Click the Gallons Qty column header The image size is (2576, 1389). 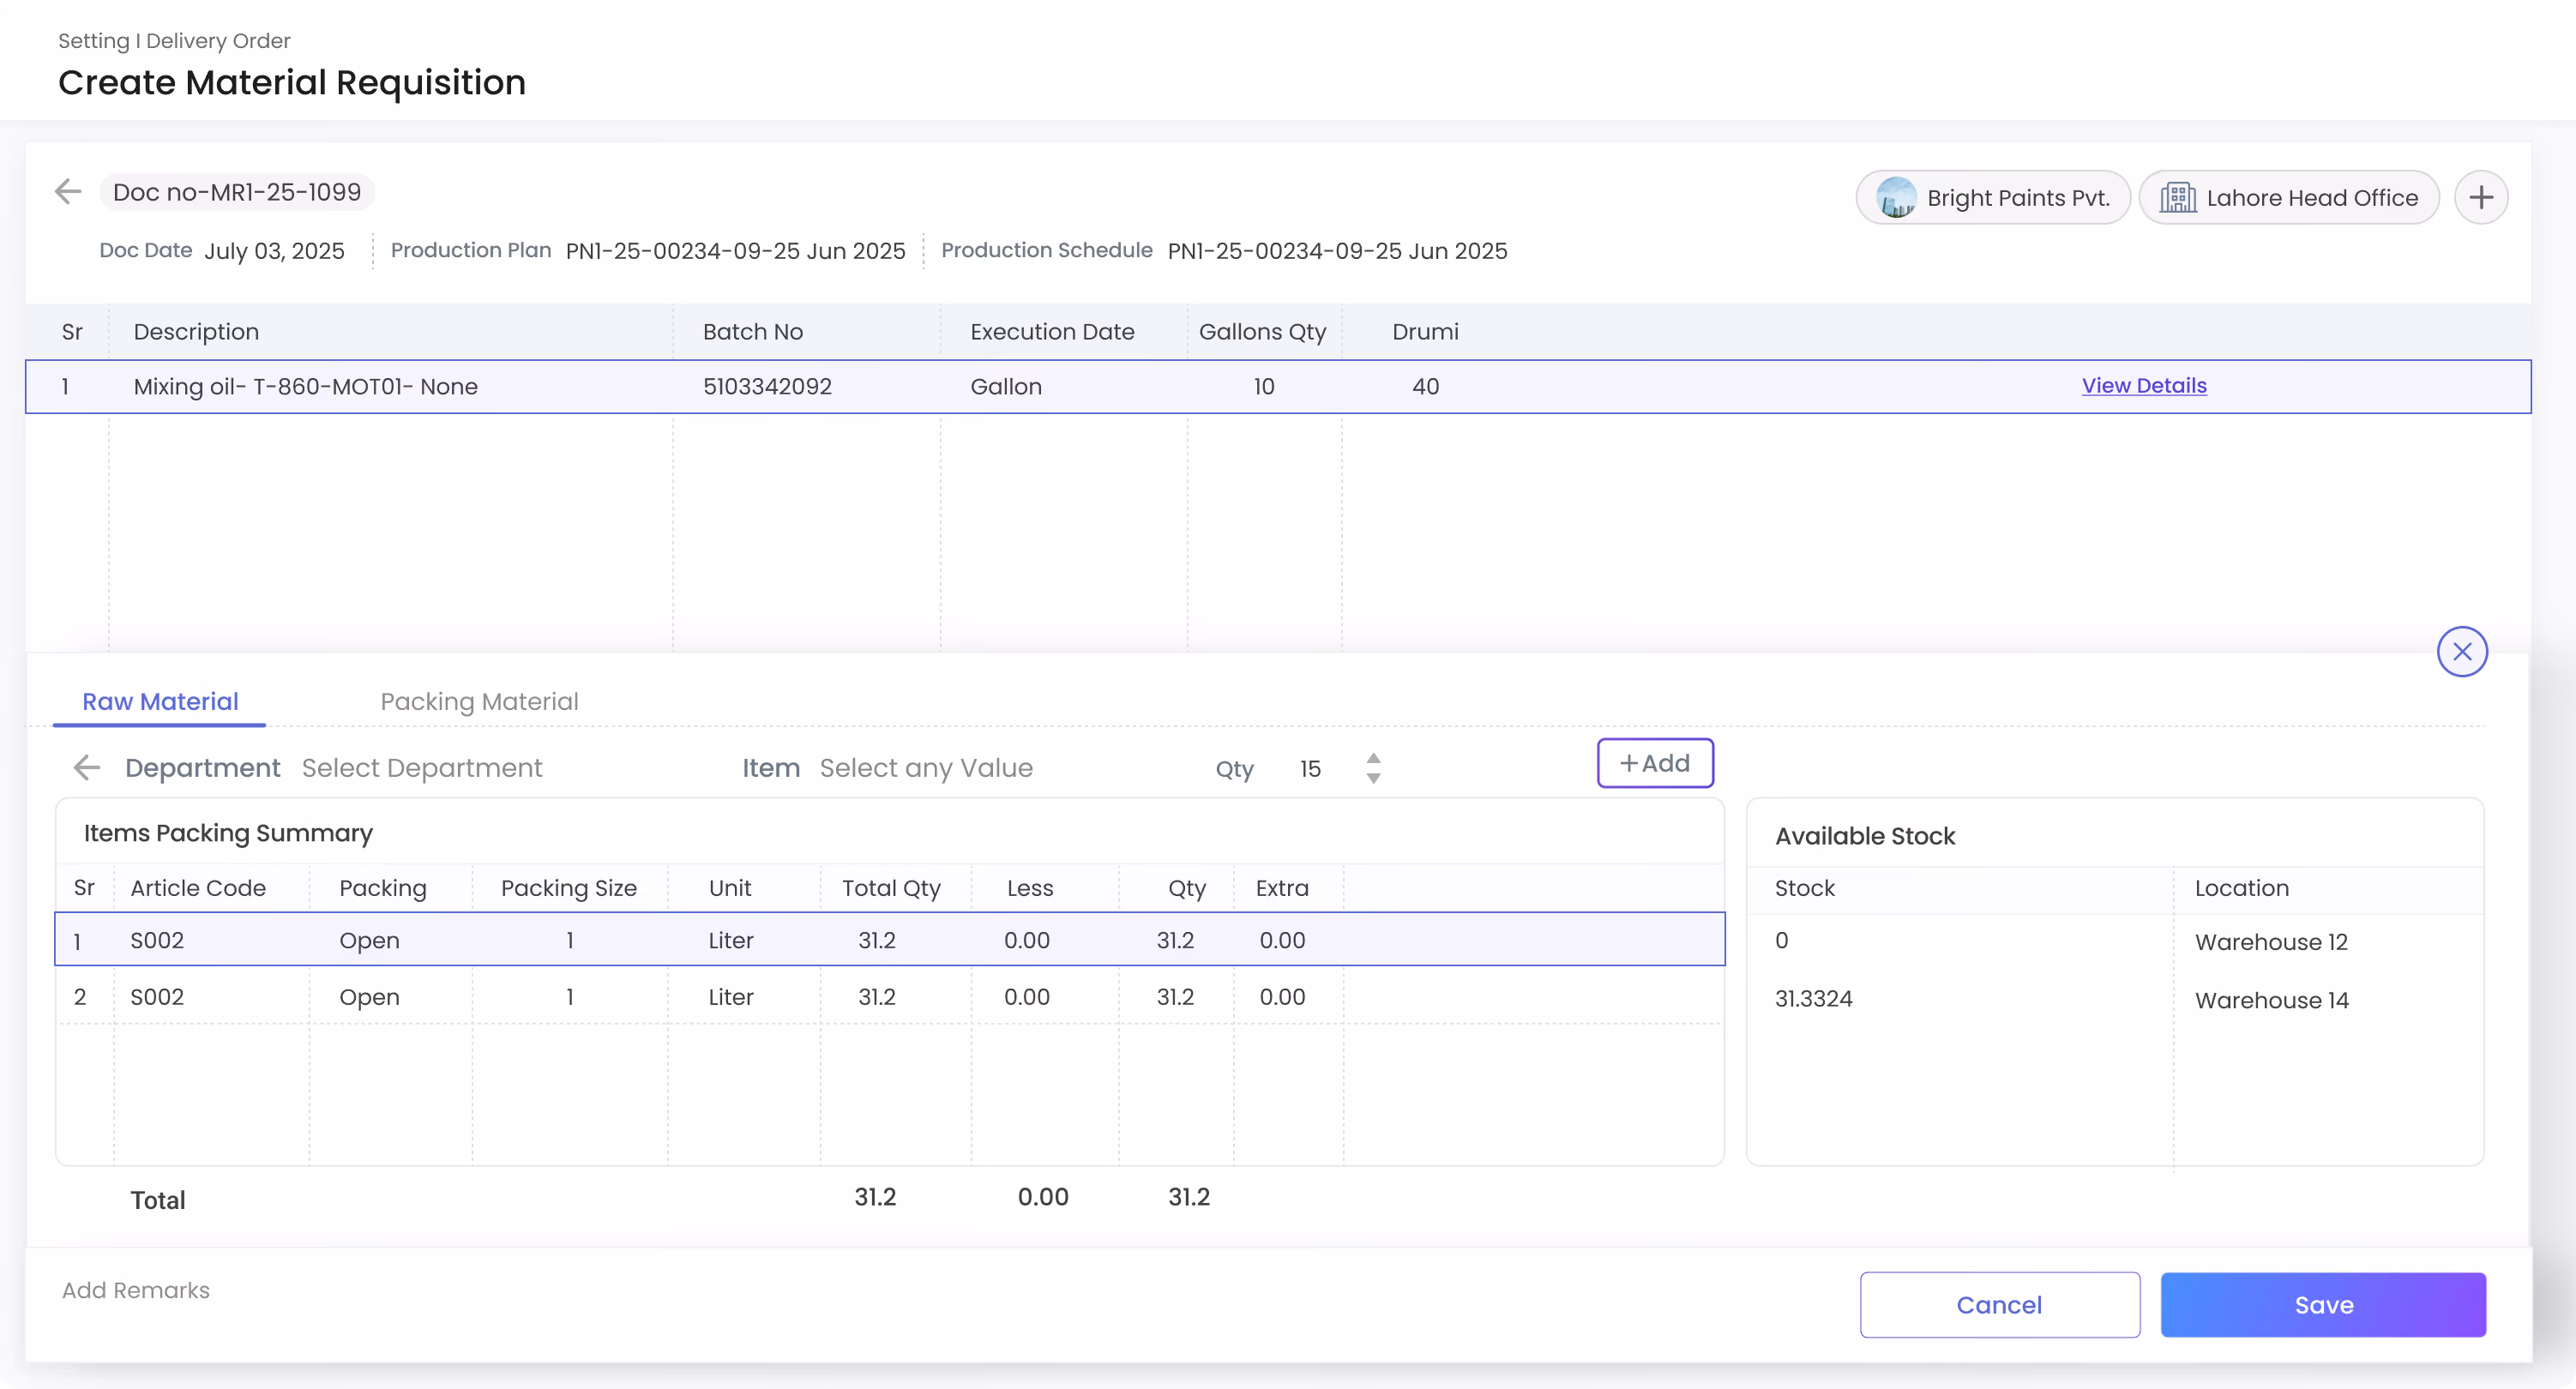point(1262,331)
